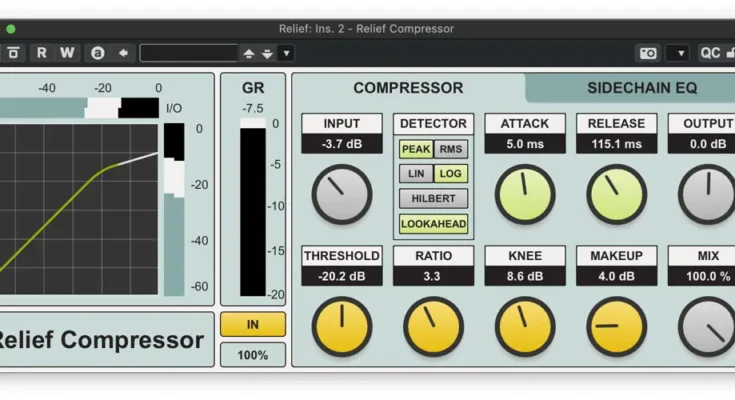Select RMS detector mode
The height and width of the screenshot is (400, 735).
(x=450, y=149)
